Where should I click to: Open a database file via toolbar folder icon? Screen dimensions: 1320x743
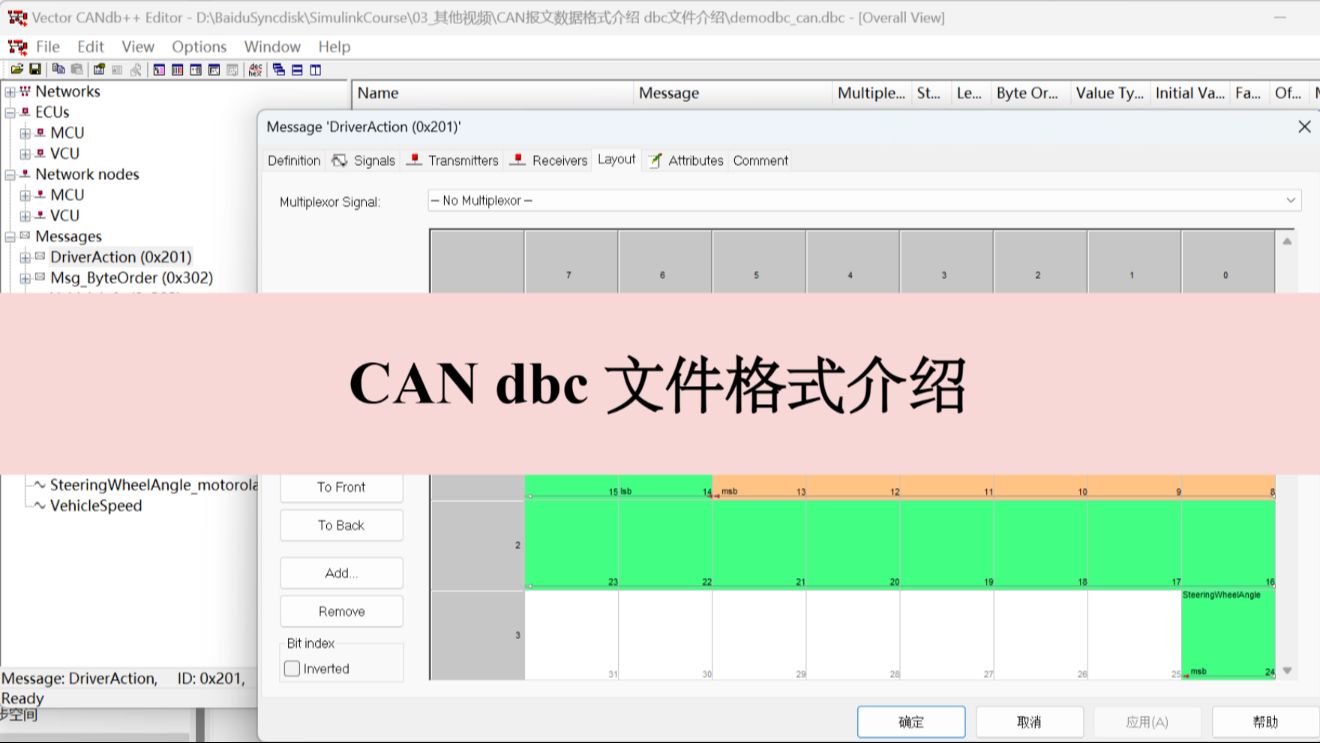pyautogui.click(x=17, y=69)
